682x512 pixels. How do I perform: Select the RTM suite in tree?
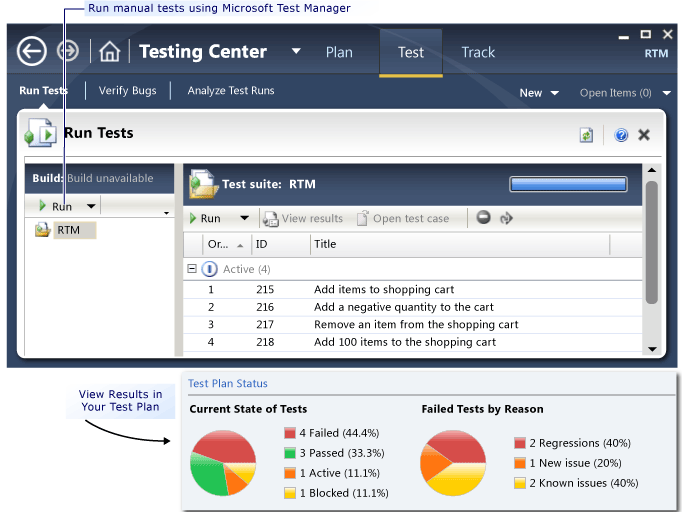[x=68, y=230]
